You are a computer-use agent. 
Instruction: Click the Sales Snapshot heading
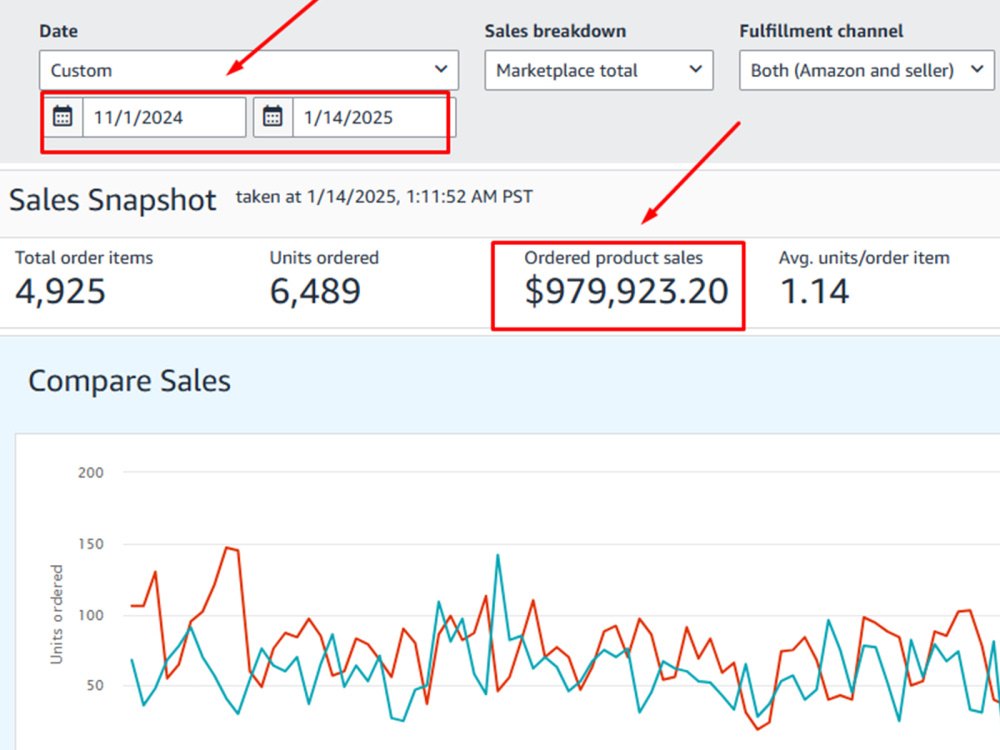[x=113, y=200]
